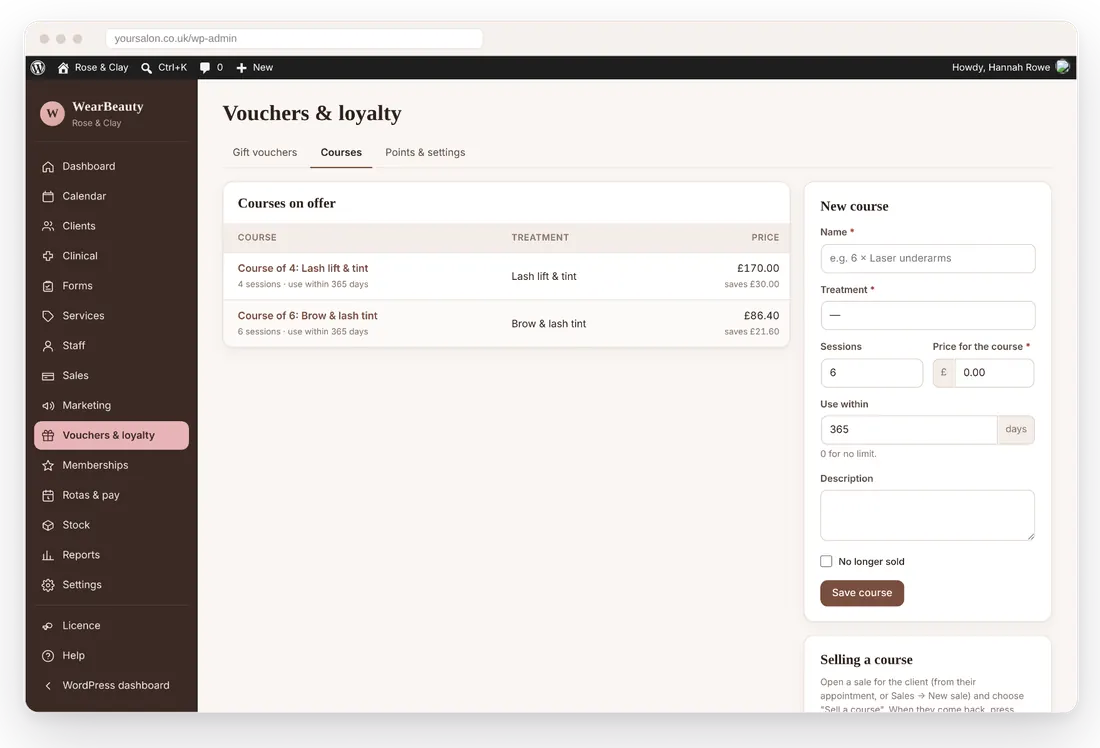Open the New menu in admin bar
1100x748 pixels.
click(x=255, y=67)
